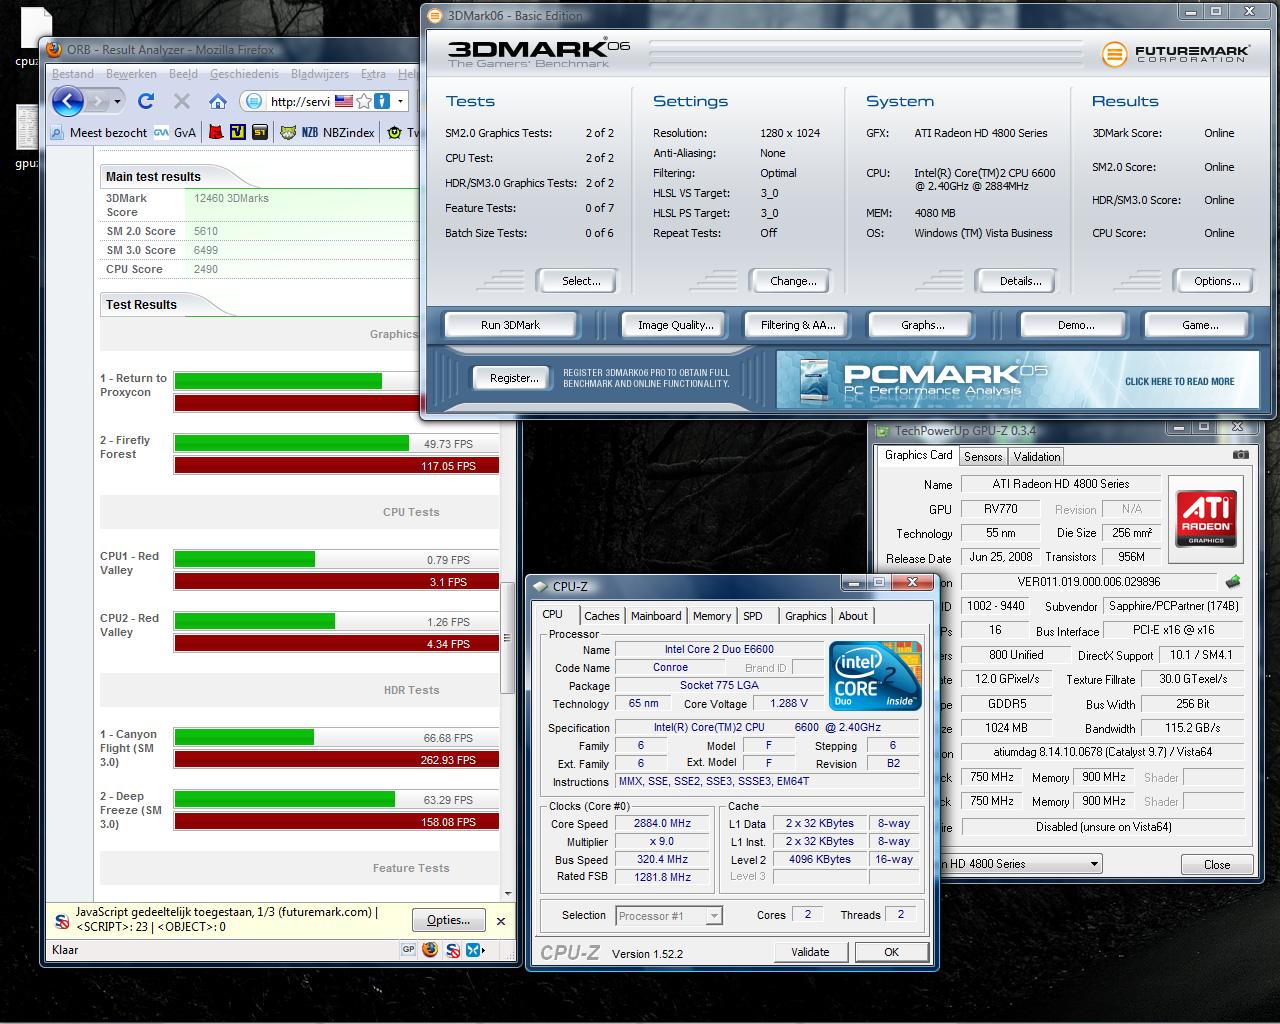Open the Bewerken menu in Firefox
The width and height of the screenshot is (1280, 1024).
(131, 74)
